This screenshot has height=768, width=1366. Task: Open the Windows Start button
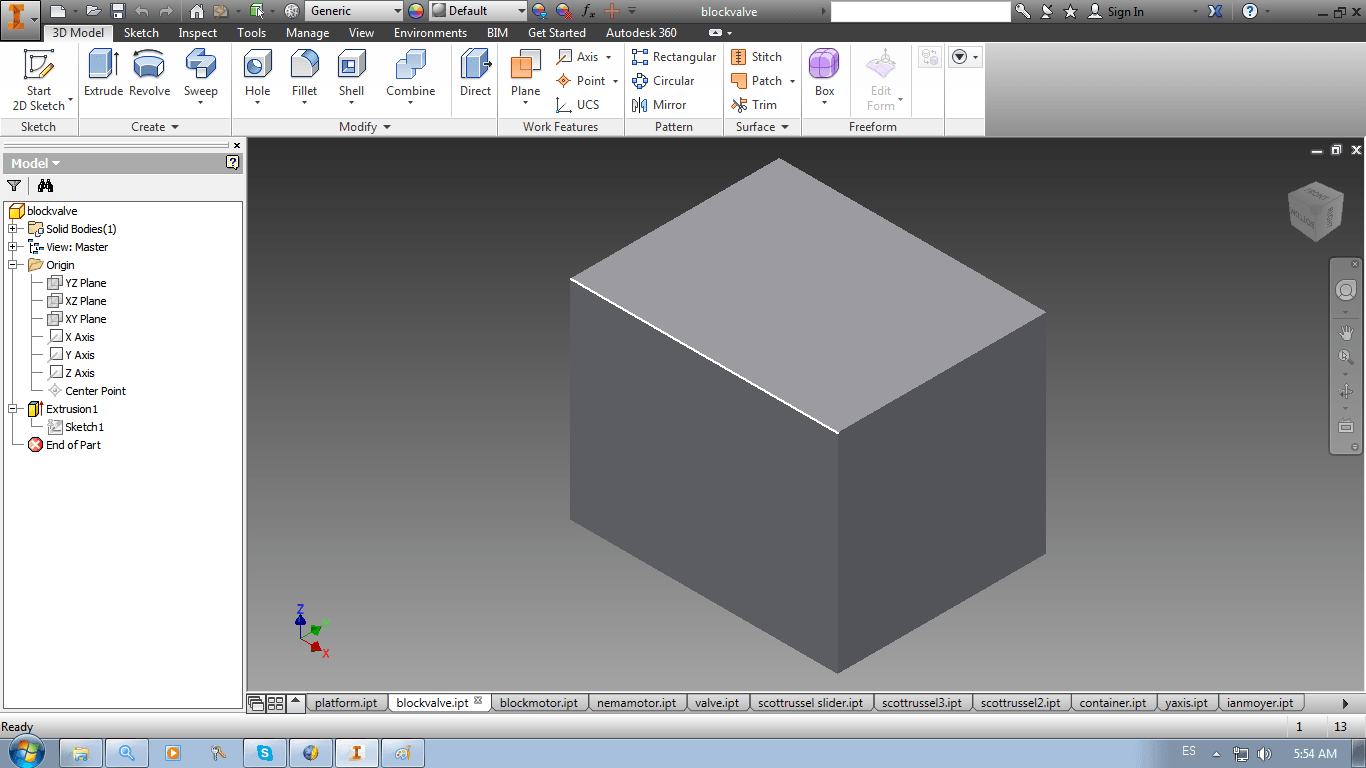tap(24, 752)
